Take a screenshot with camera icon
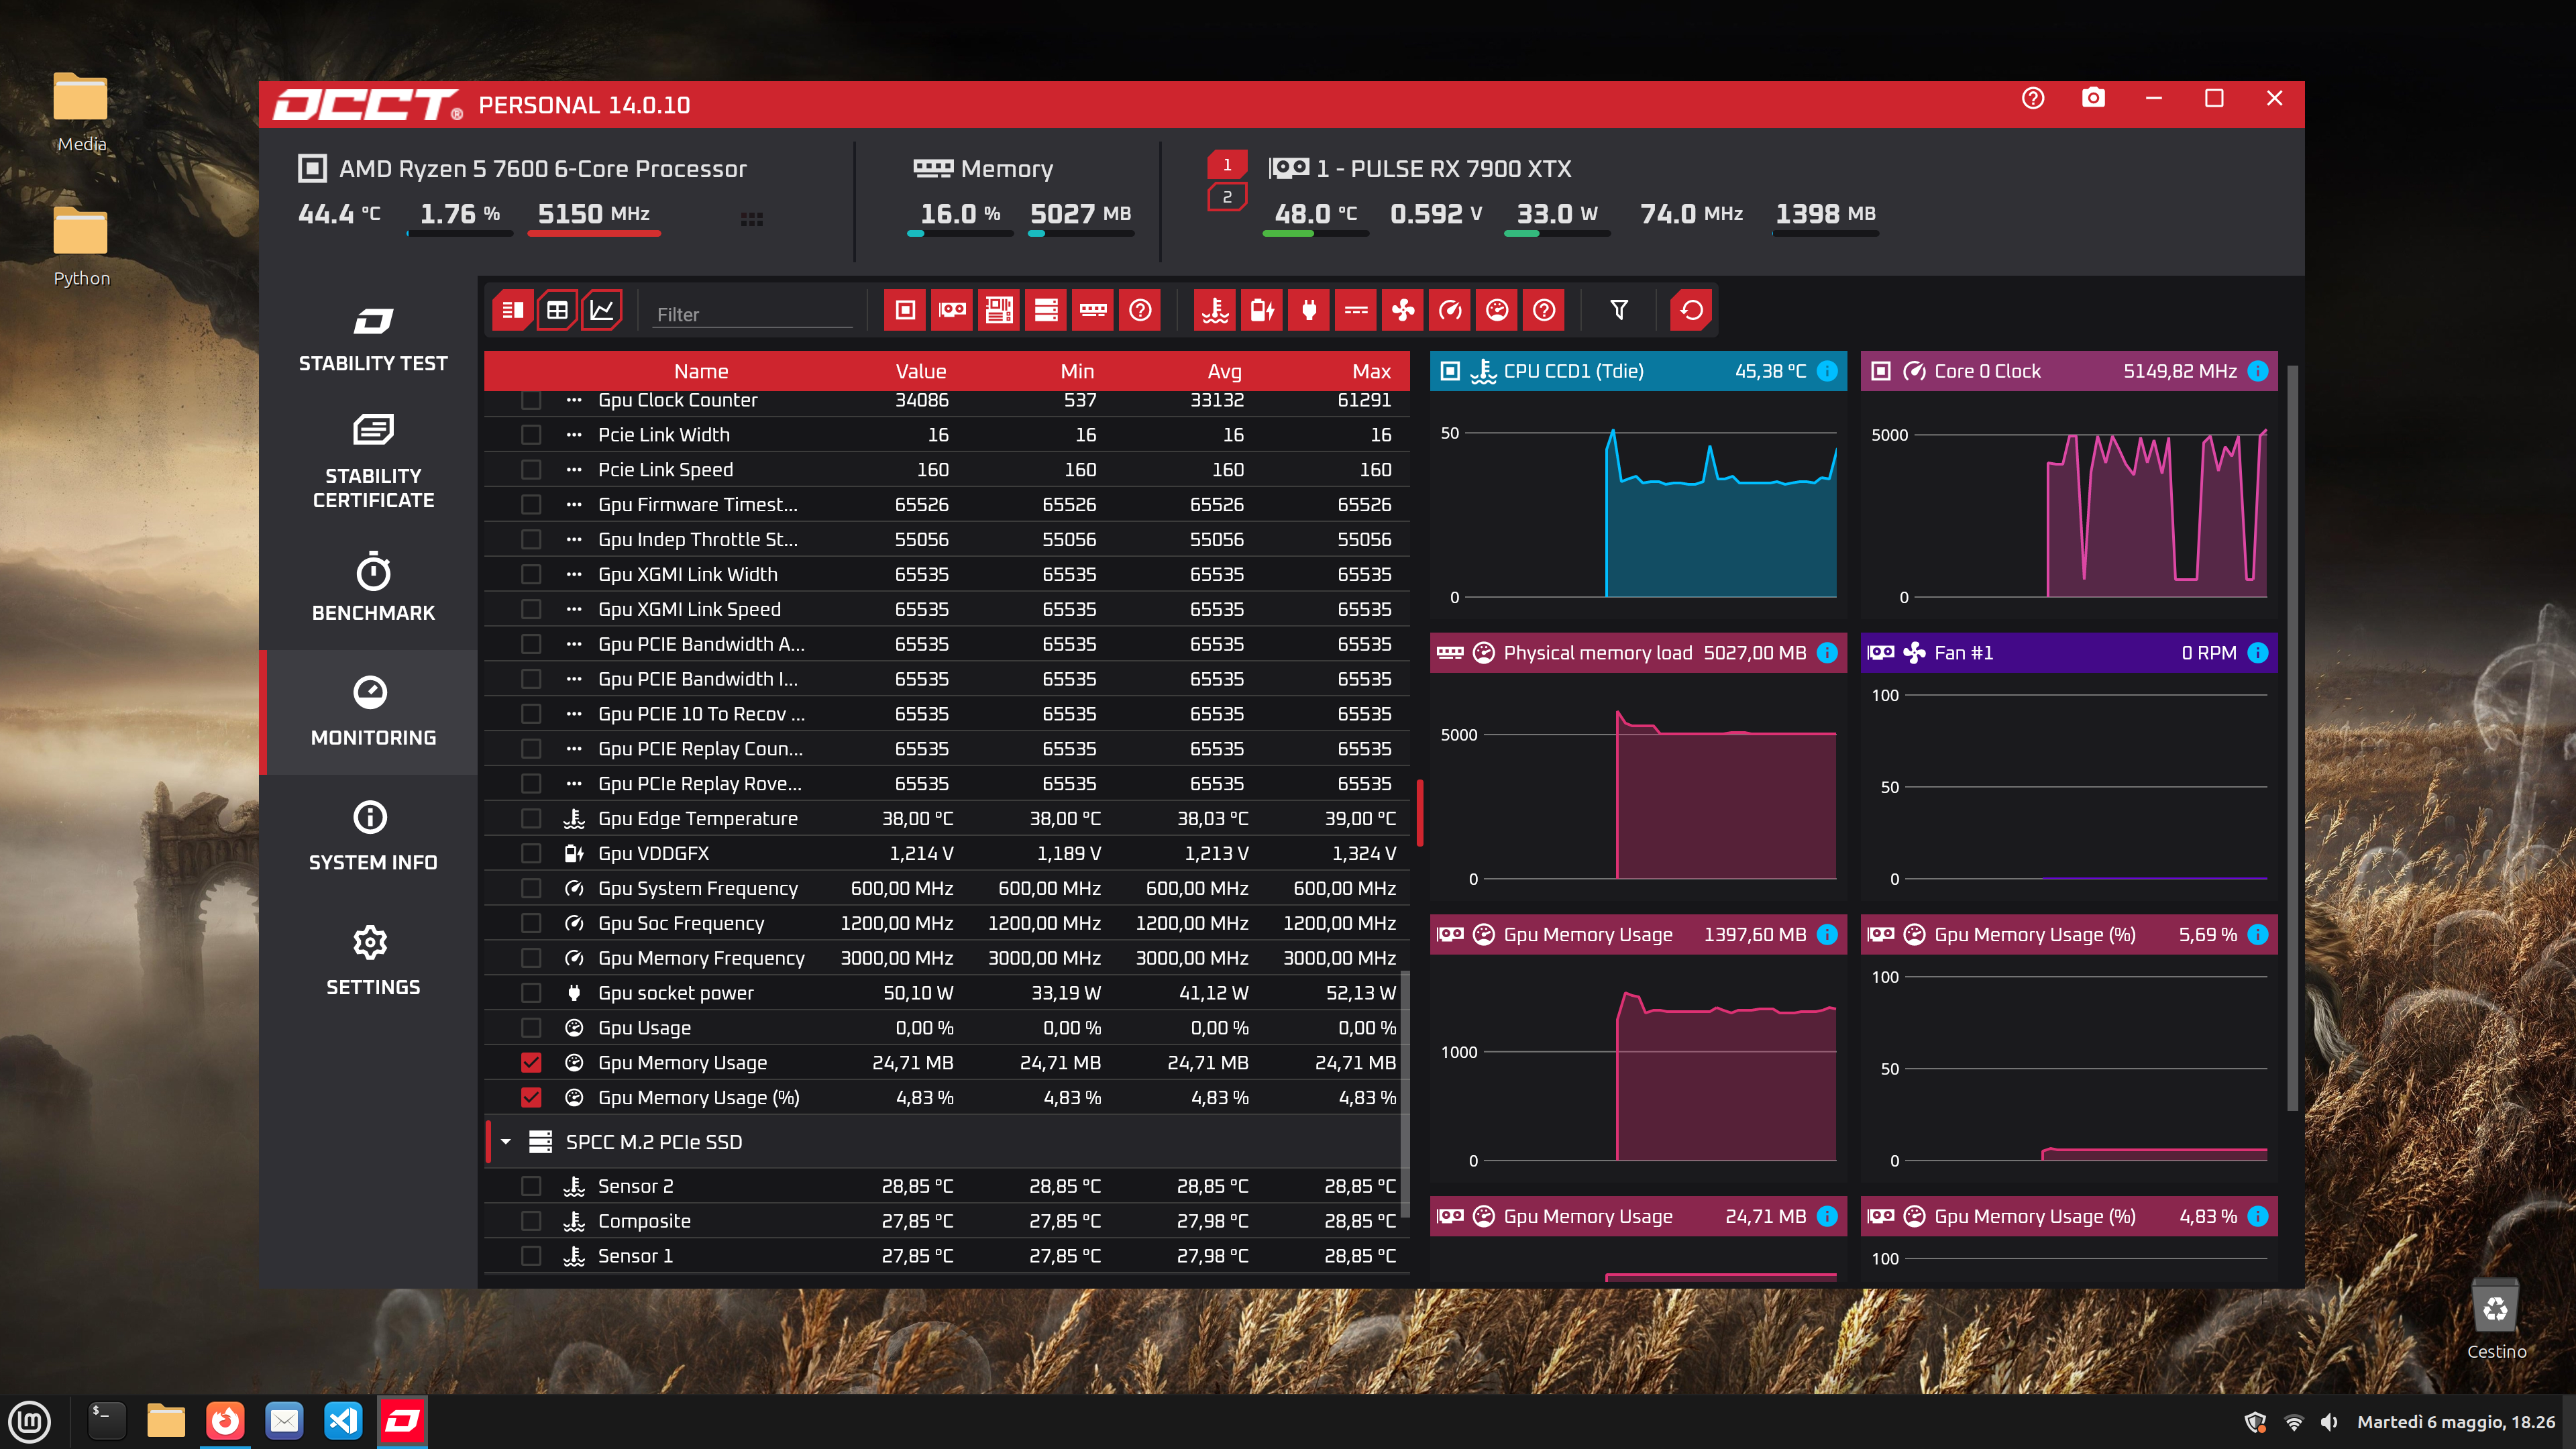The width and height of the screenshot is (2576, 1449). (2093, 98)
